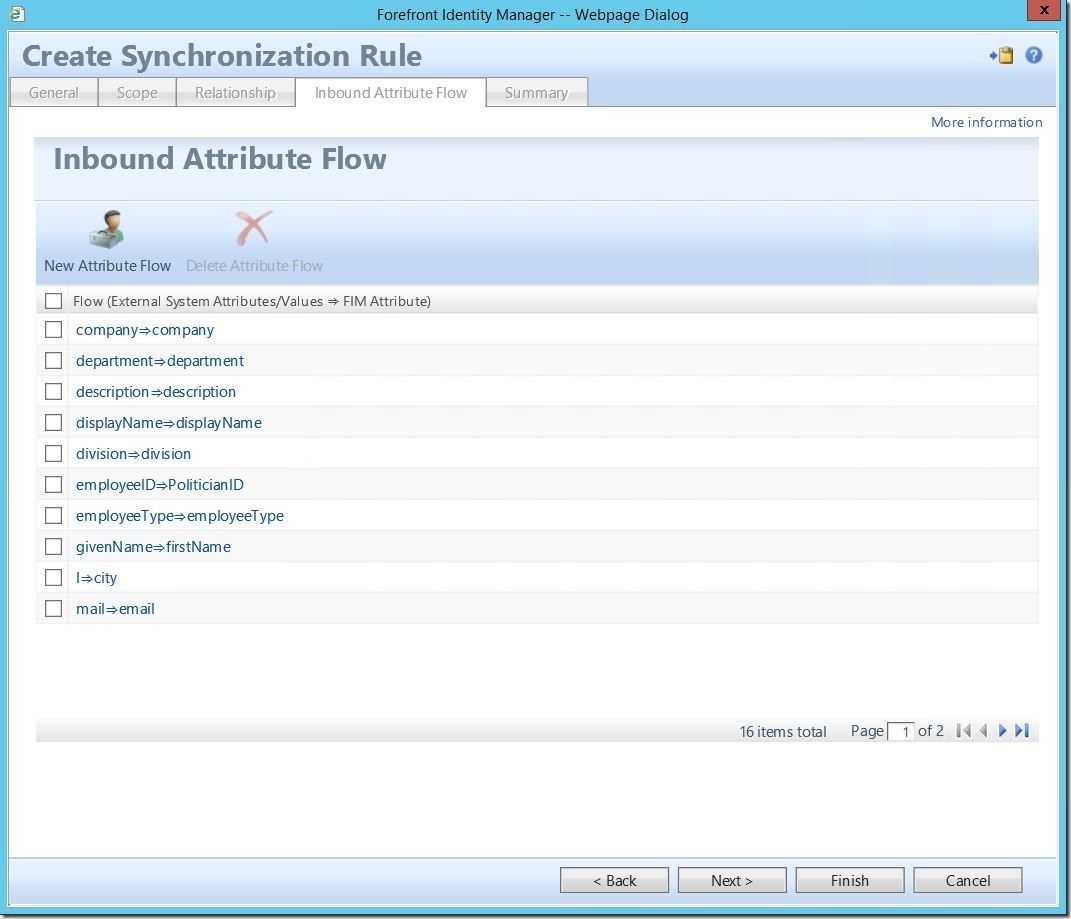Viewport: 1071px width, 919px height.
Task: Click the Delete Attribute Flow red X icon
Action: [x=253, y=228]
